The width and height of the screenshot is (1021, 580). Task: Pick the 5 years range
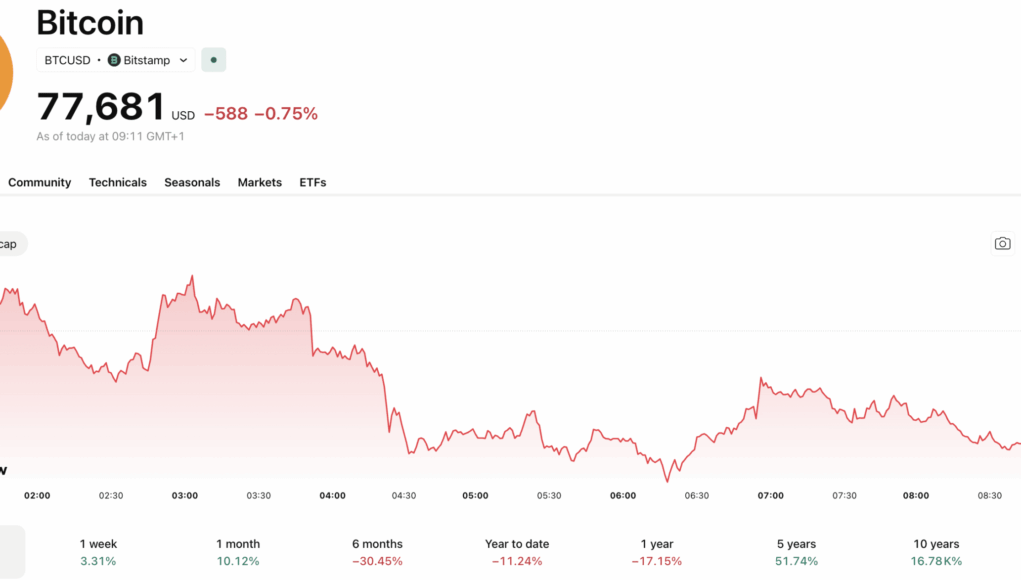coord(796,552)
